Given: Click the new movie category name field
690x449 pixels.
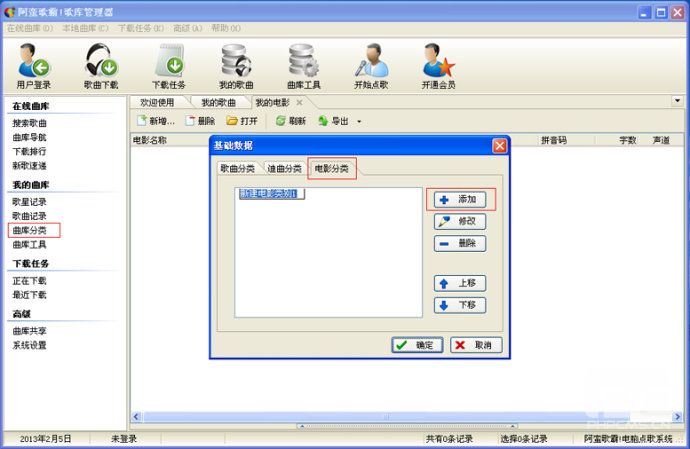Looking at the screenshot, I should tap(272, 194).
